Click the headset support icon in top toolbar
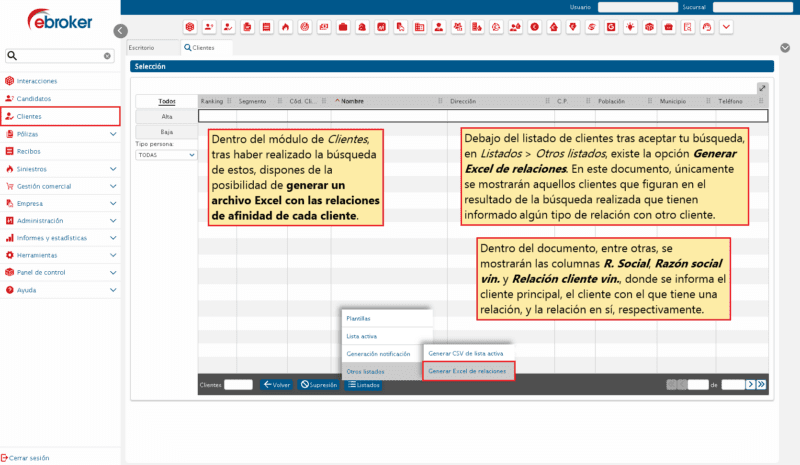 point(707,27)
